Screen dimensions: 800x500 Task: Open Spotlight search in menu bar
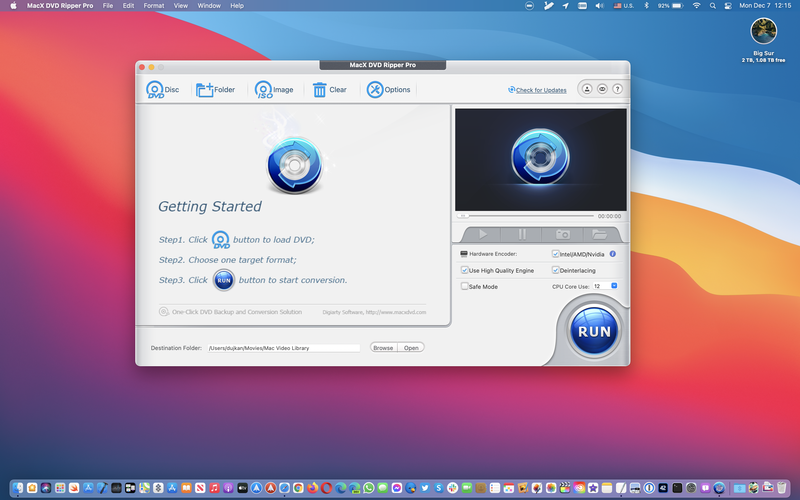tap(712, 6)
